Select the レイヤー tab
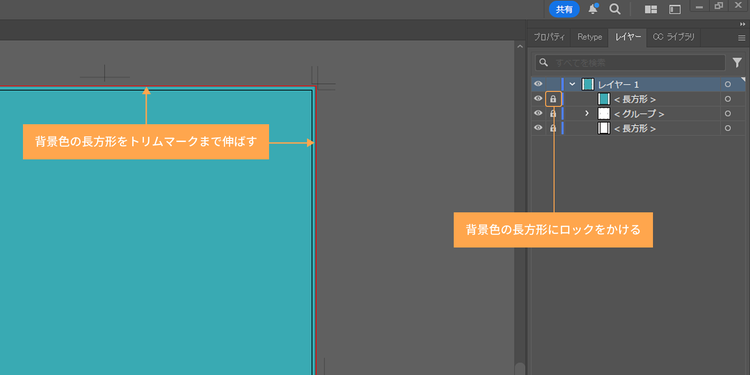750x375 pixels. (628, 37)
